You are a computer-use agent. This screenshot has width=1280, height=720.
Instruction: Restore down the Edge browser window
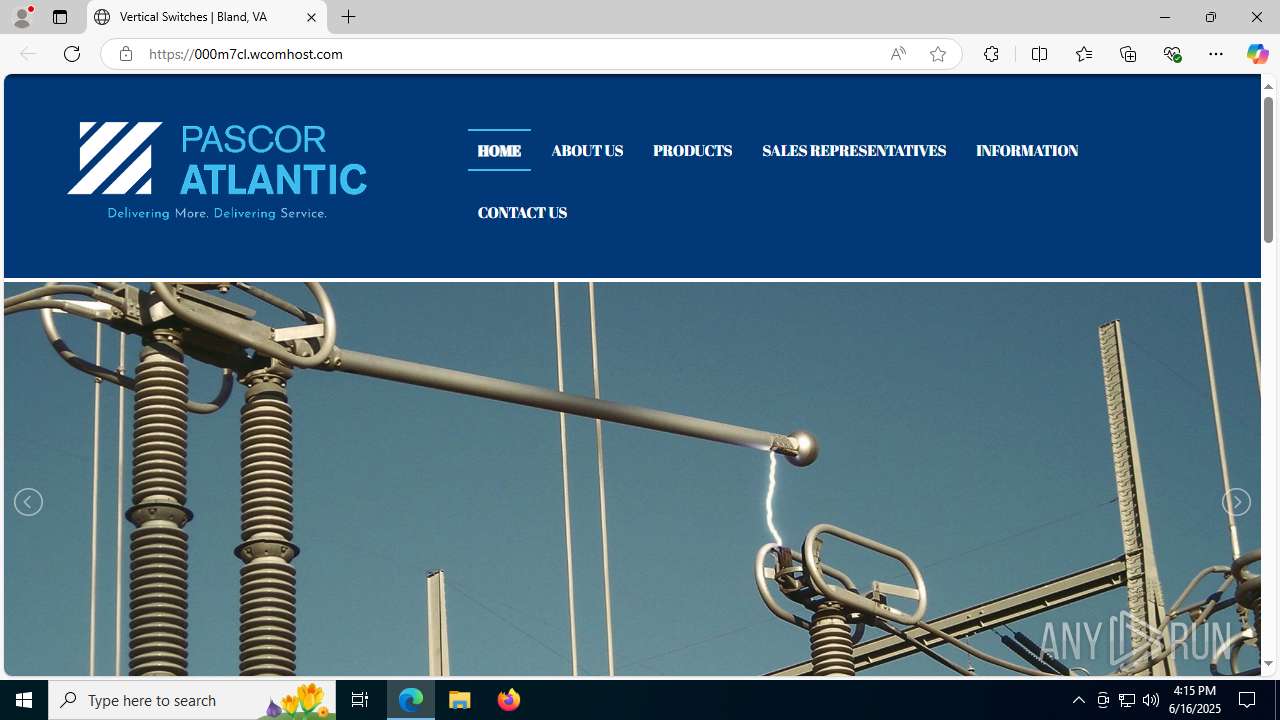[1211, 17]
